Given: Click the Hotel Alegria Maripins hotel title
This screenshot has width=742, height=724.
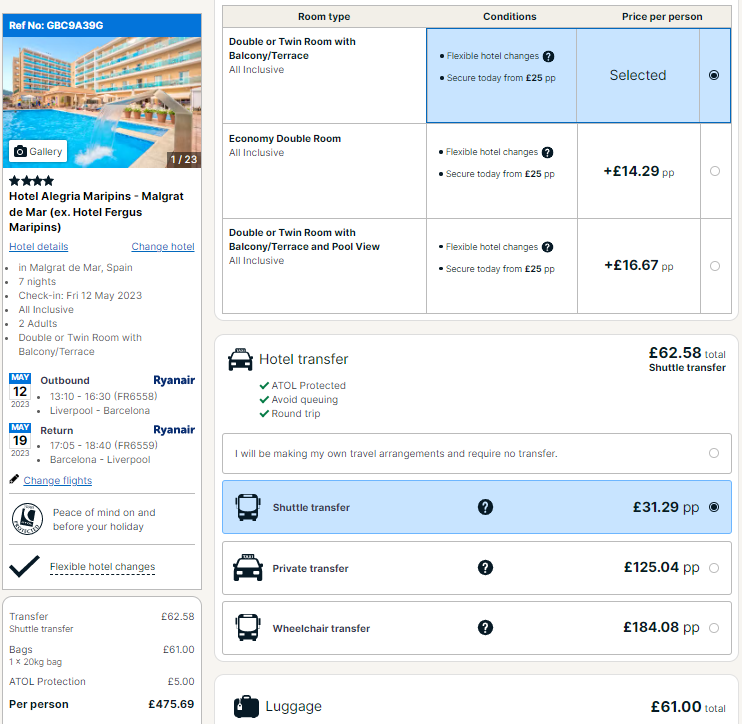Looking at the screenshot, I should 96,212.
